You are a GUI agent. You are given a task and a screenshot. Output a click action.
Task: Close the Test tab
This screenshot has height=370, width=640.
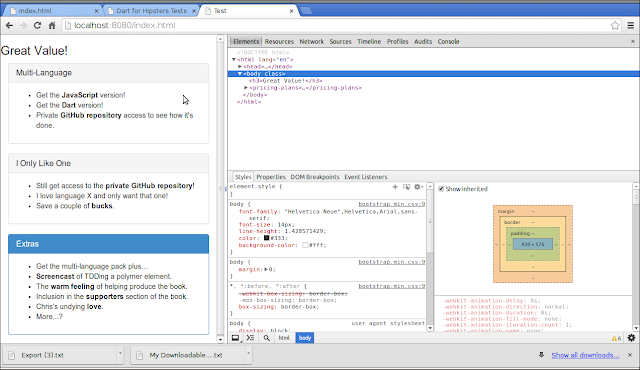tap(291, 11)
